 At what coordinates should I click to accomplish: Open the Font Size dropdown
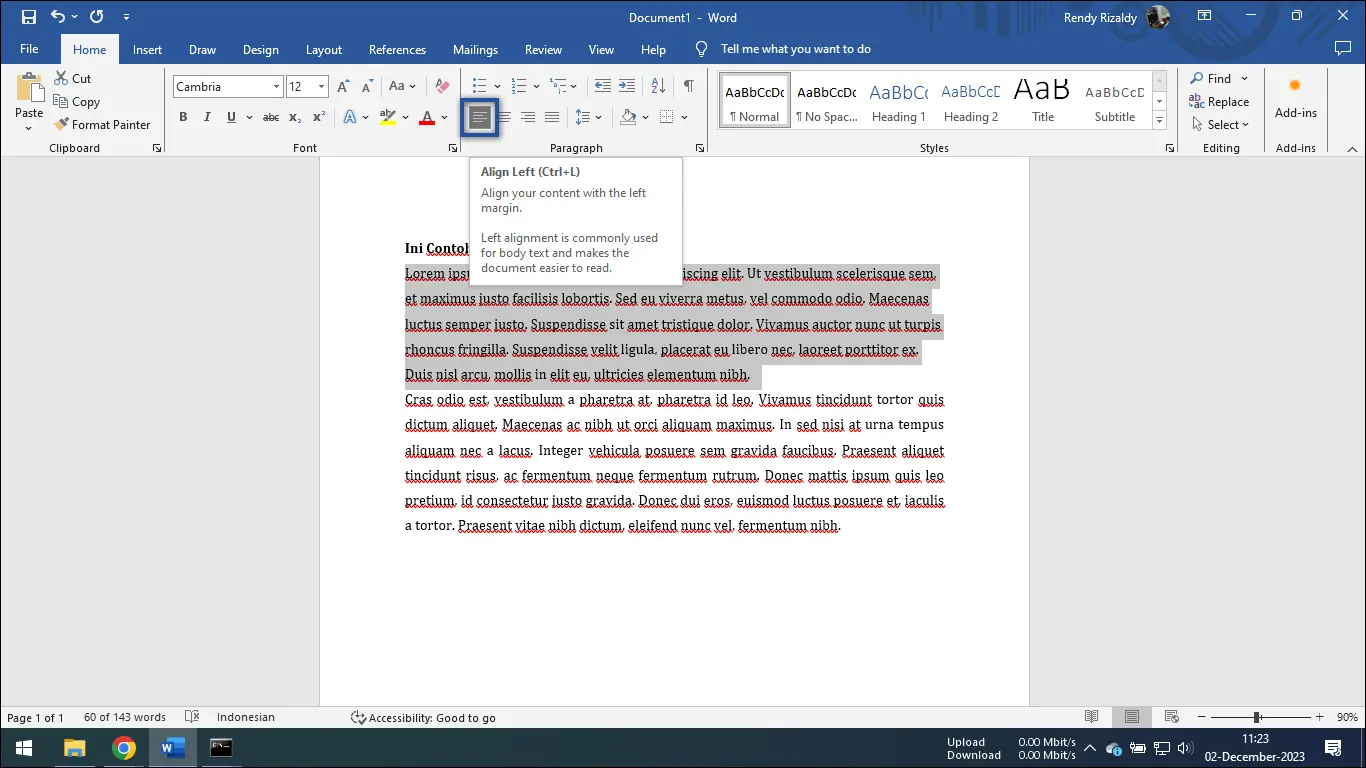click(x=320, y=86)
